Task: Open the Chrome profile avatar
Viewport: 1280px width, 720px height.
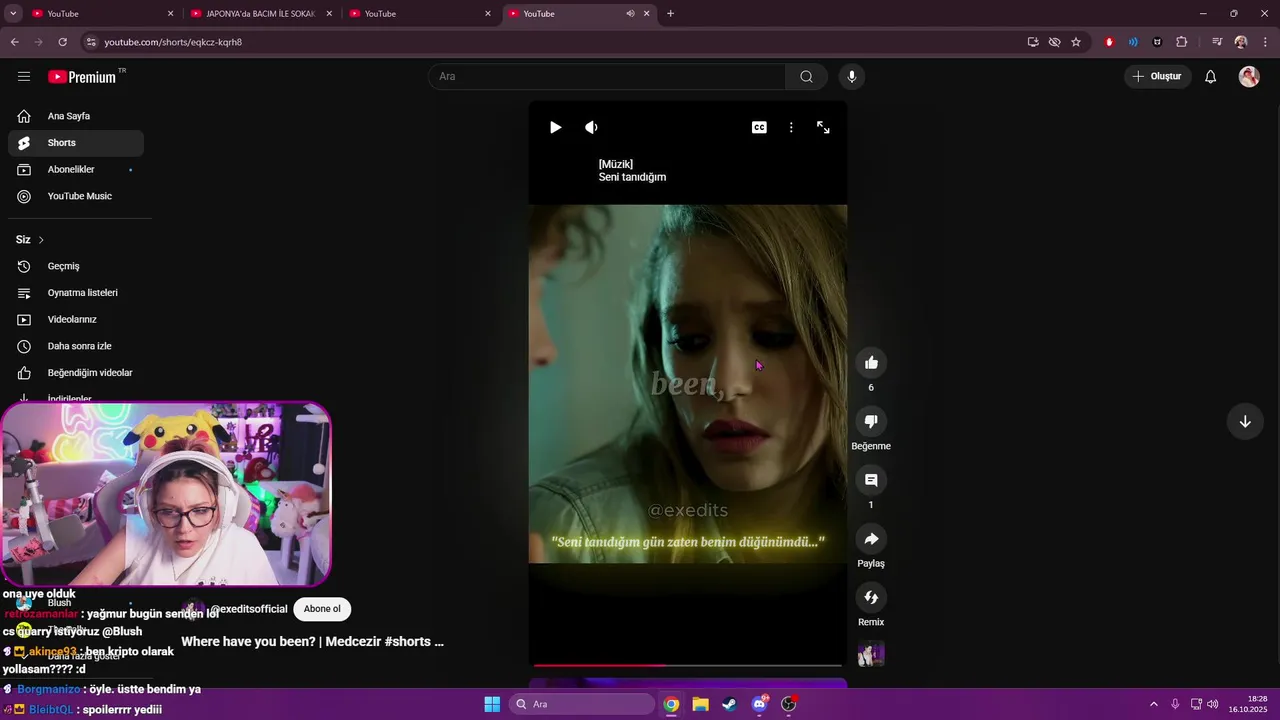Action: [1241, 42]
